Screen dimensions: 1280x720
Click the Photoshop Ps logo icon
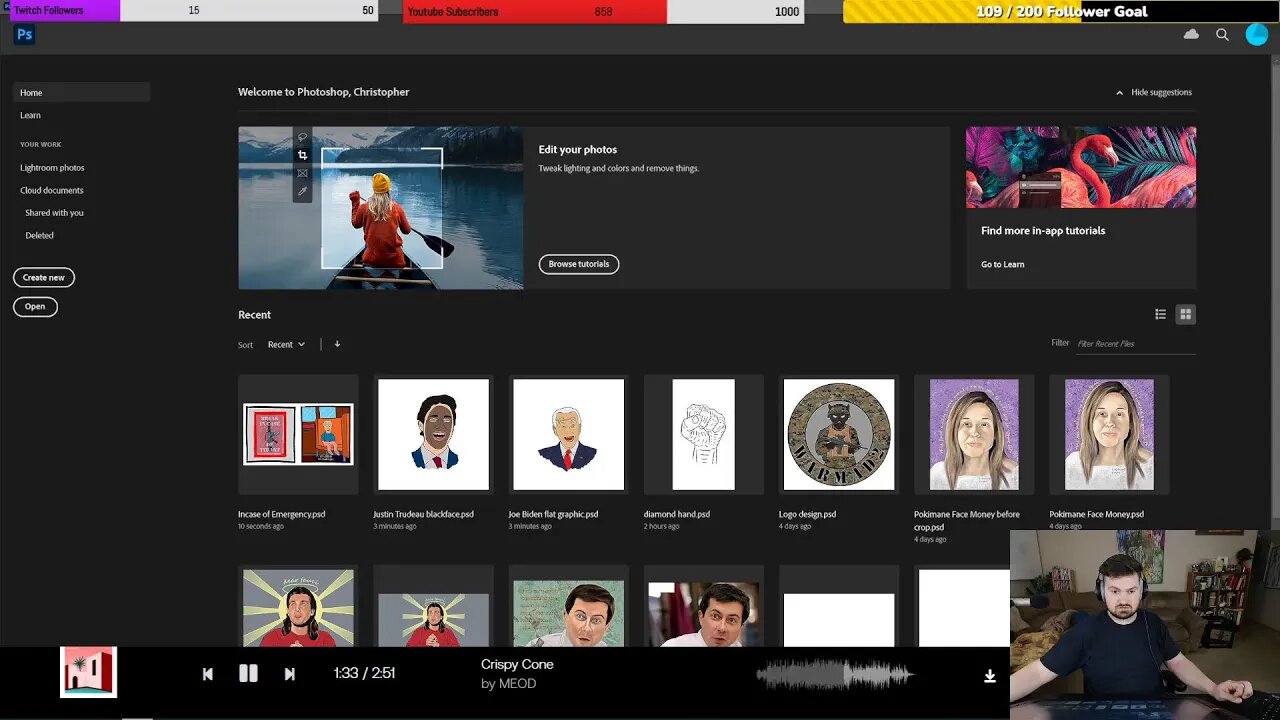point(25,35)
